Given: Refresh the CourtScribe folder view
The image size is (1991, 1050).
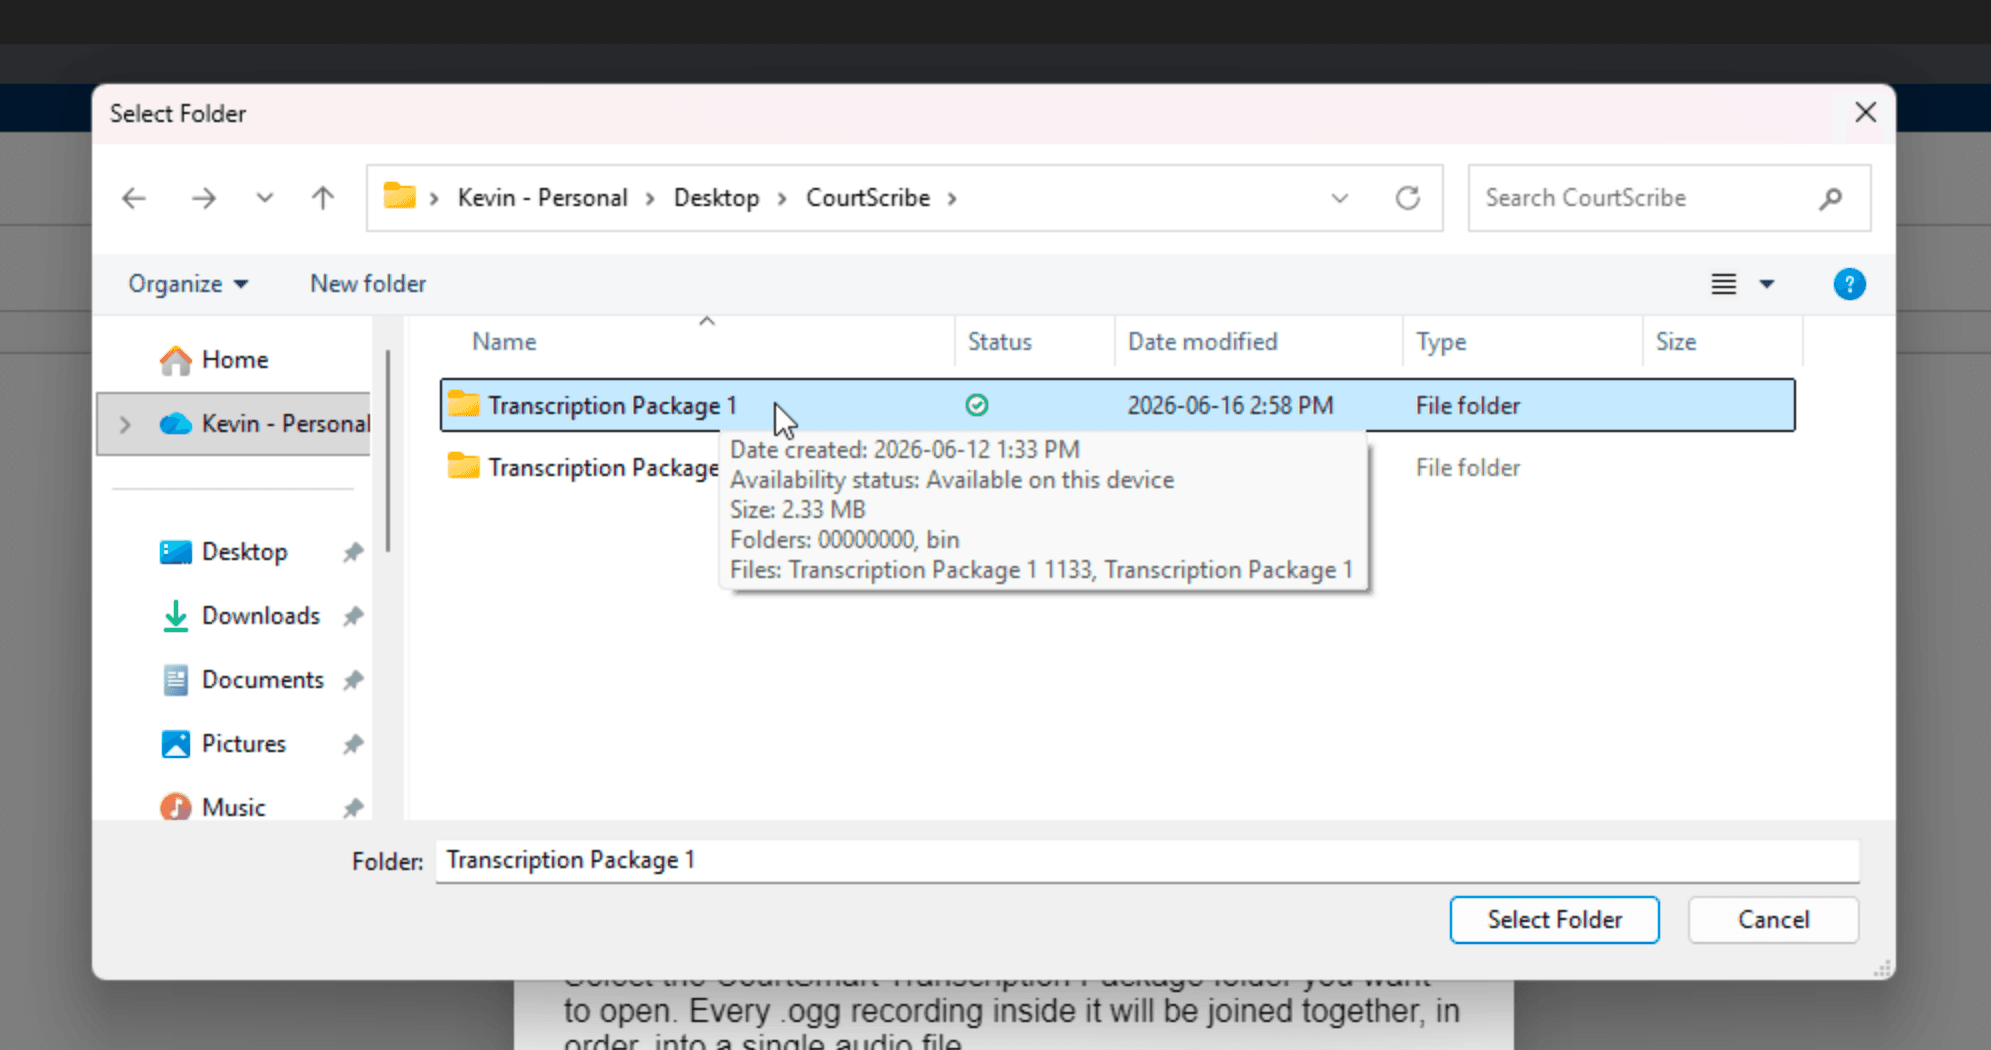Looking at the screenshot, I should pyautogui.click(x=1408, y=198).
